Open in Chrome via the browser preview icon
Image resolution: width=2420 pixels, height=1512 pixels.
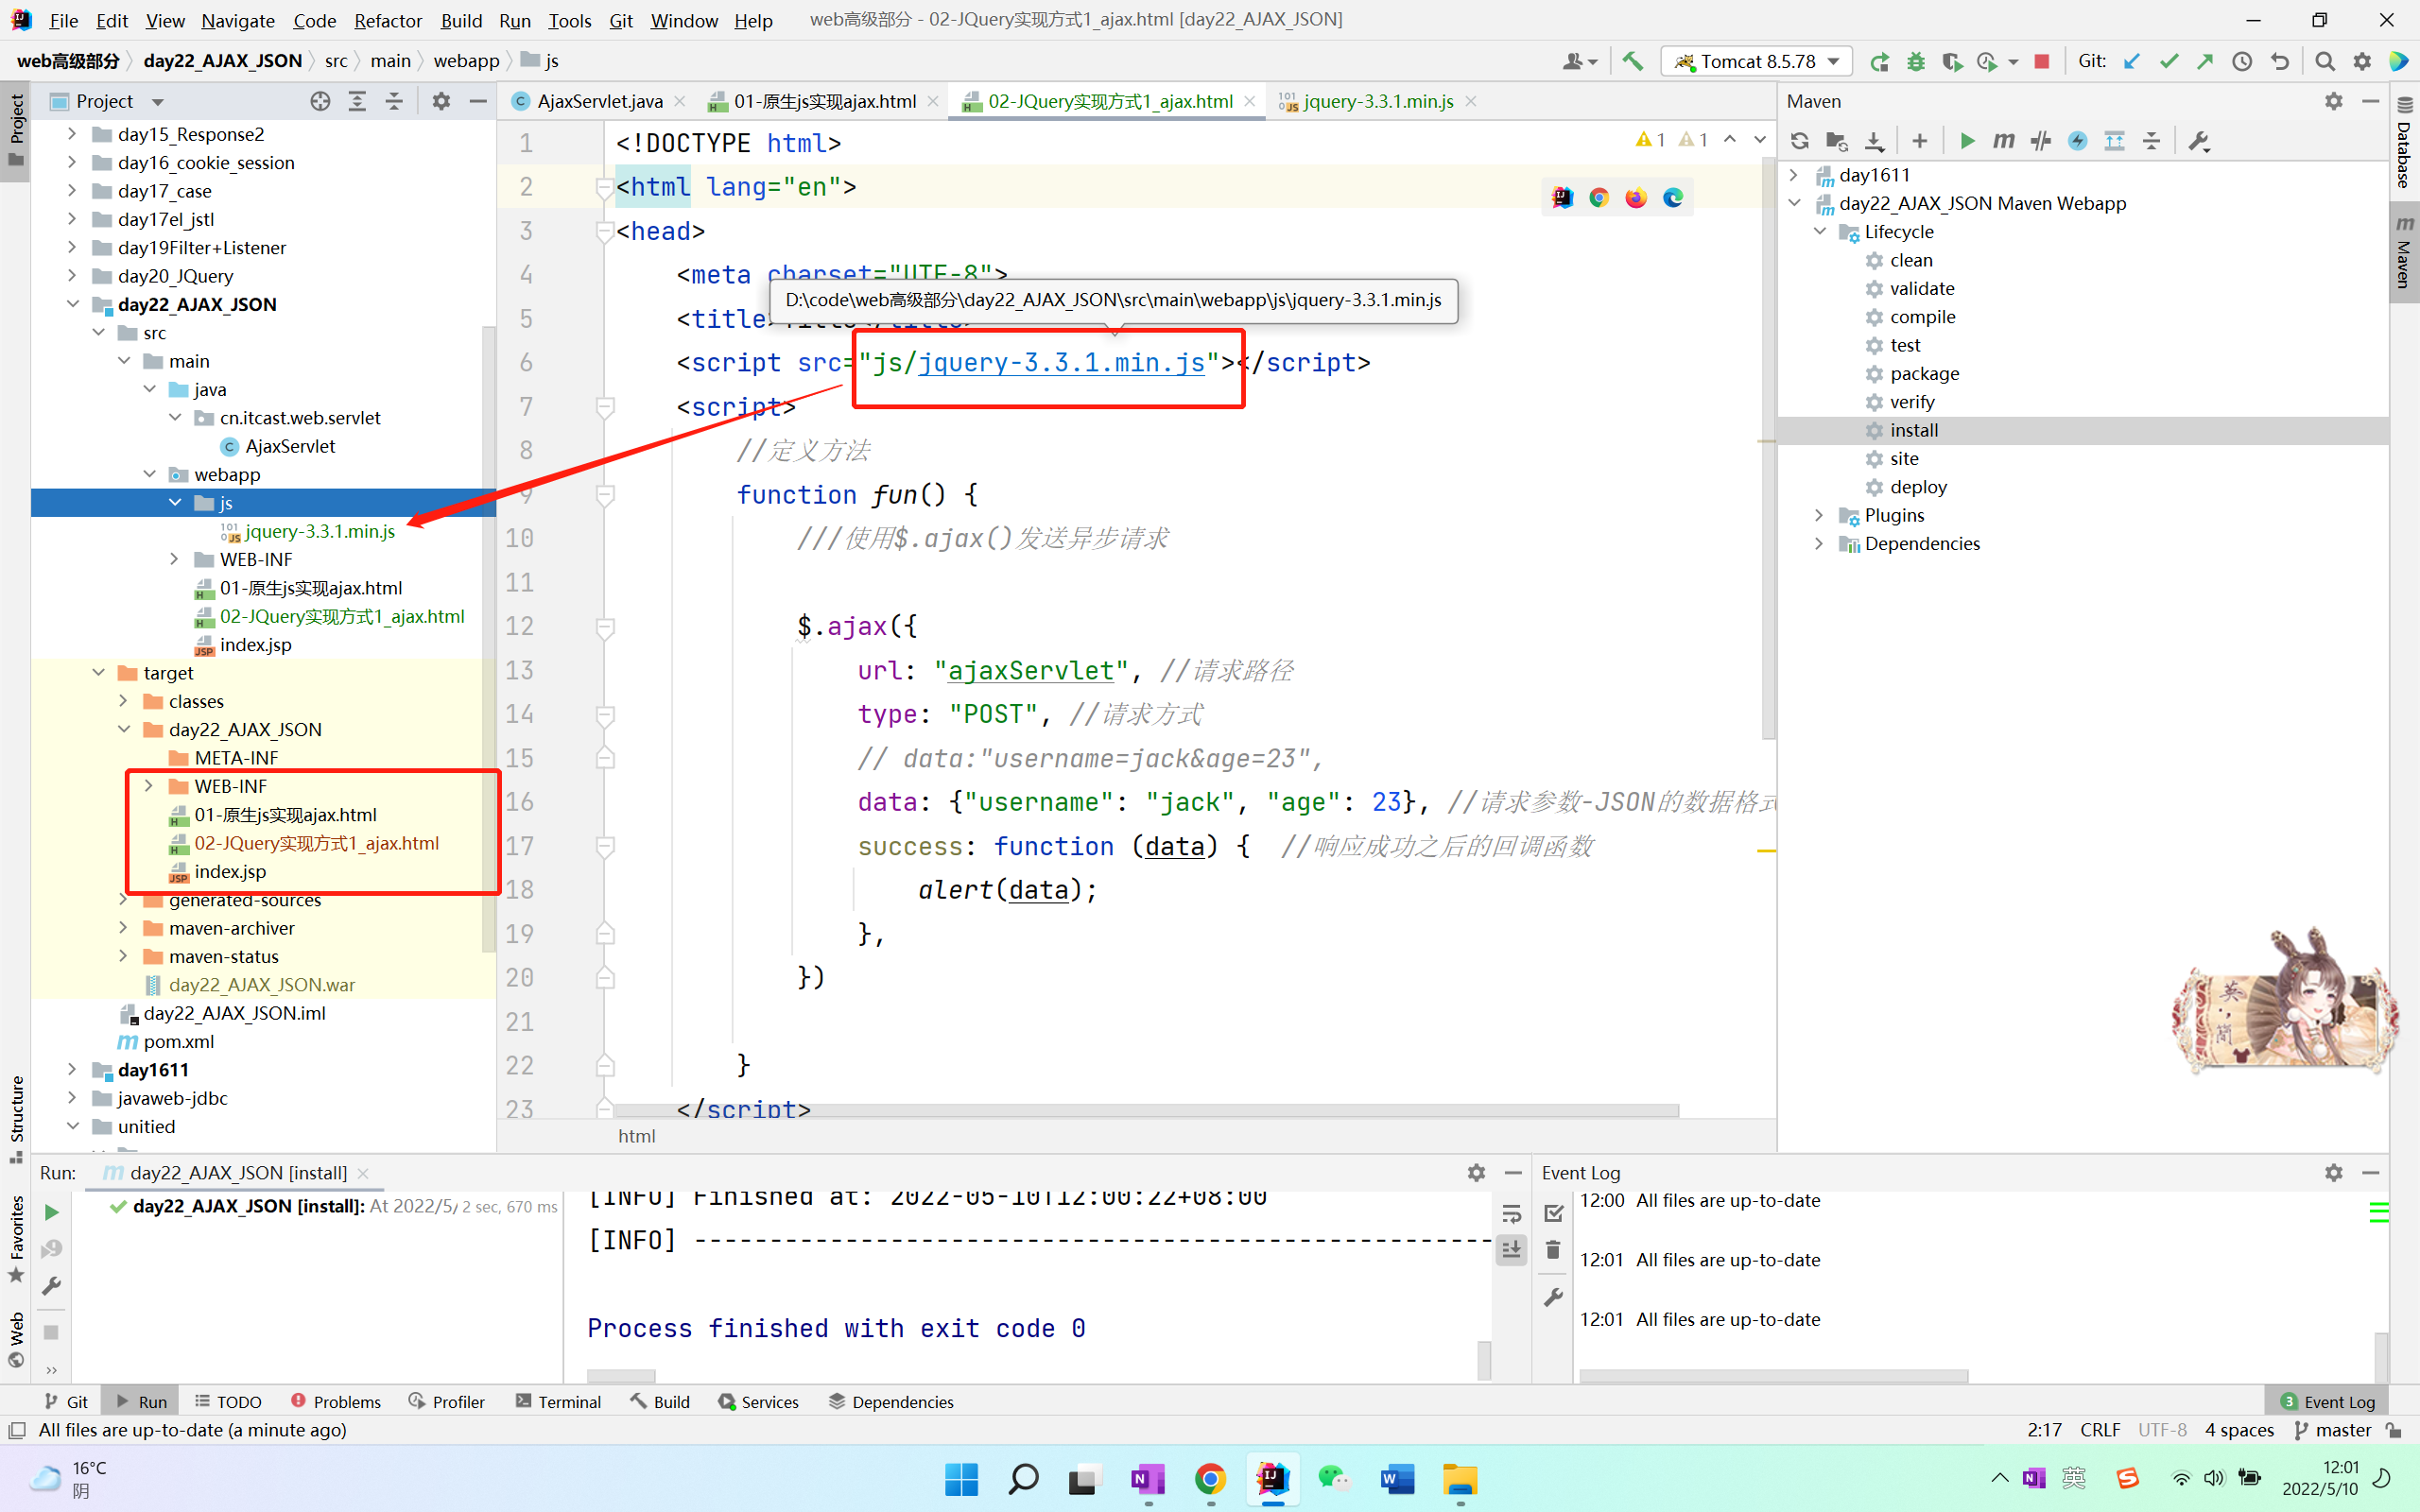1599,198
